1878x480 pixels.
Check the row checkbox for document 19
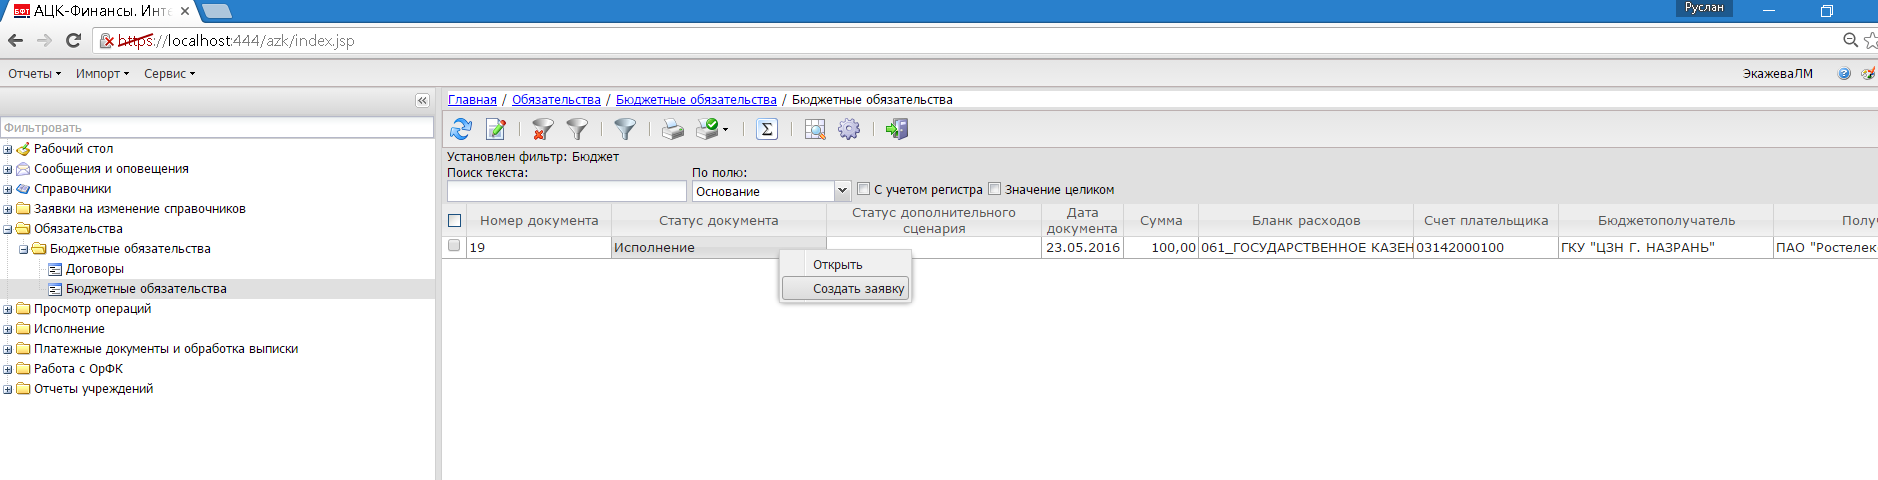pos(455,246)
